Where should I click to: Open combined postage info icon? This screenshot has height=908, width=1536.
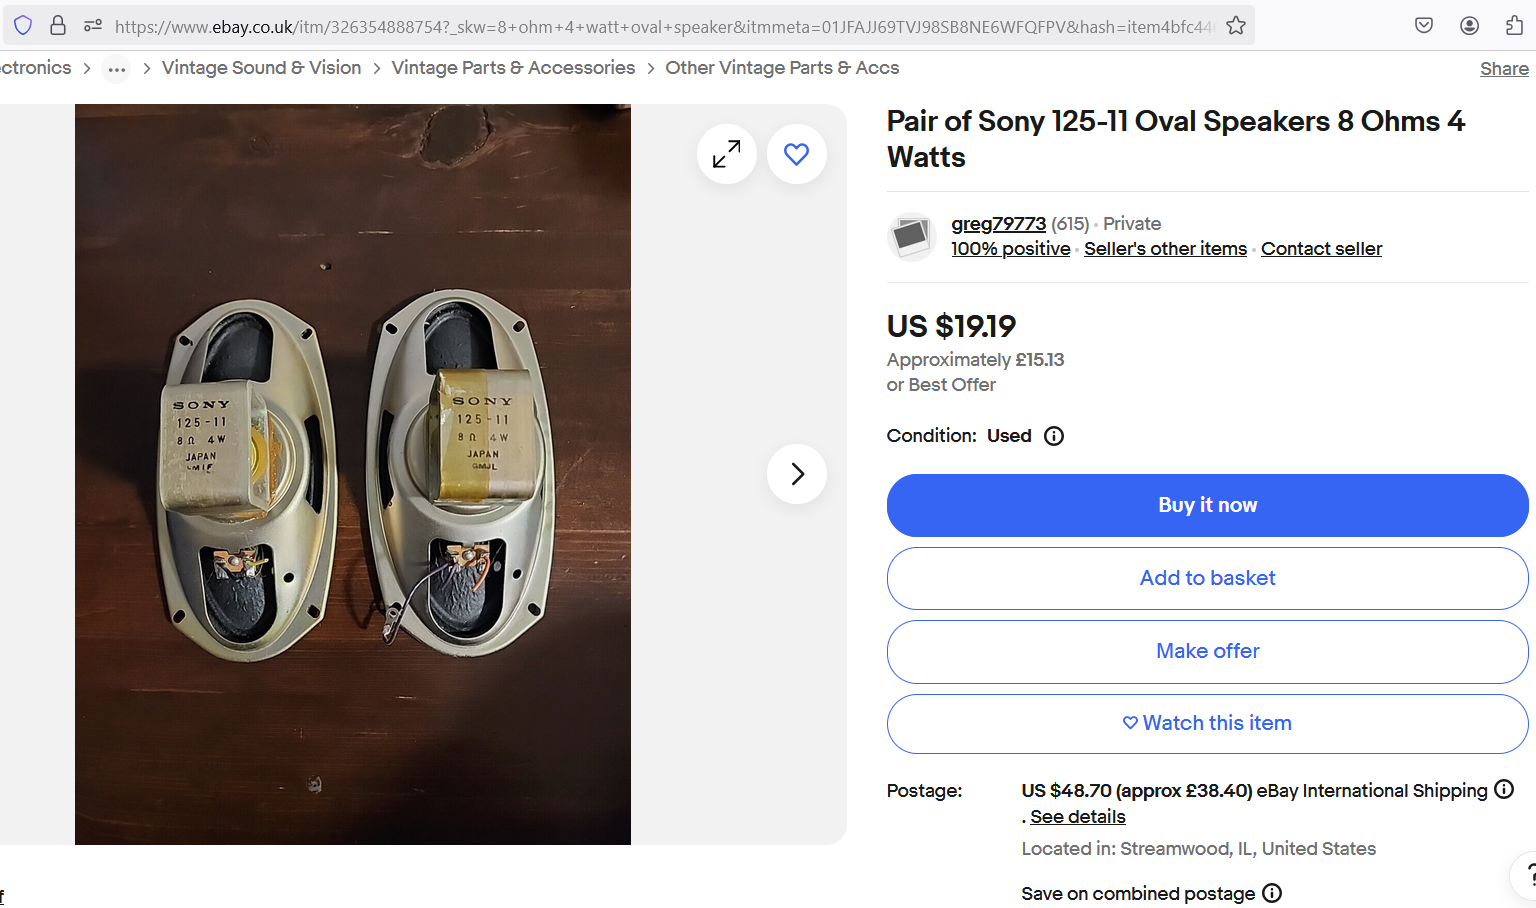click(1272, 893)
